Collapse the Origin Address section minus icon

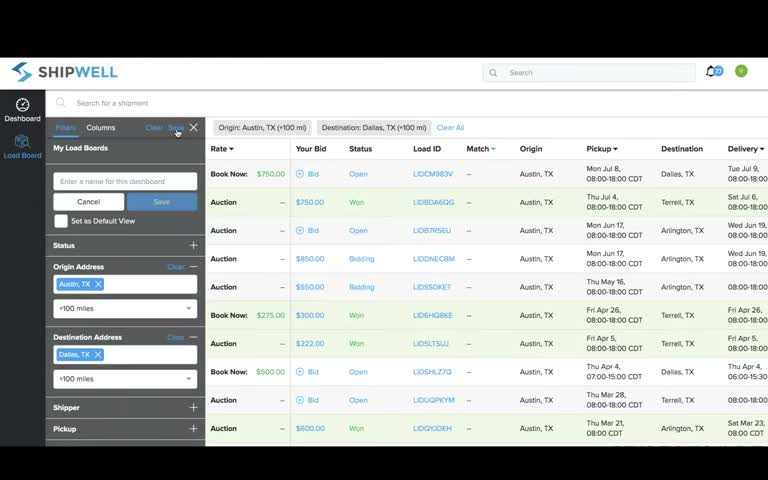pyautogui.click(x=193, y=267)
